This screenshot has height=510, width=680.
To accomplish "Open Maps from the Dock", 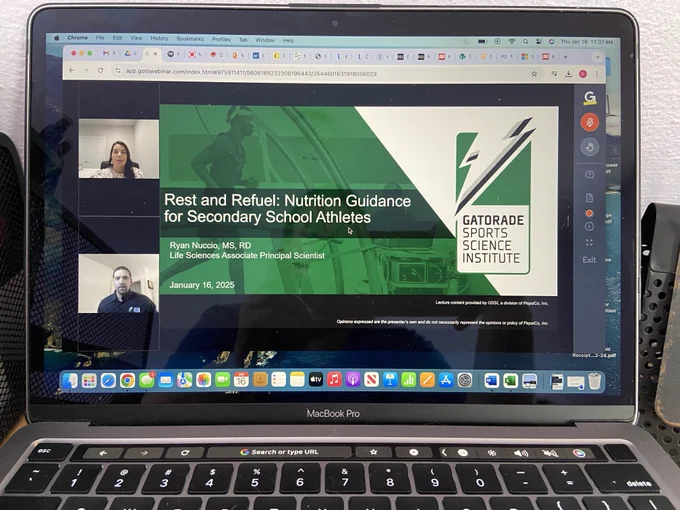I will [185, 380].
